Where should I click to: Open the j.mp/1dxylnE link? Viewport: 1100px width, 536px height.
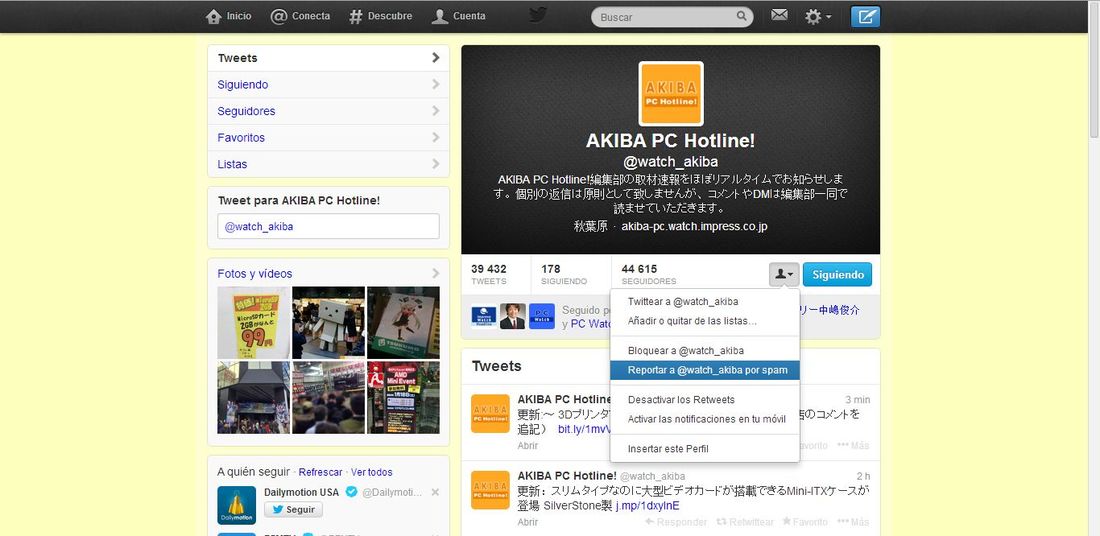(x=648, y=506)
